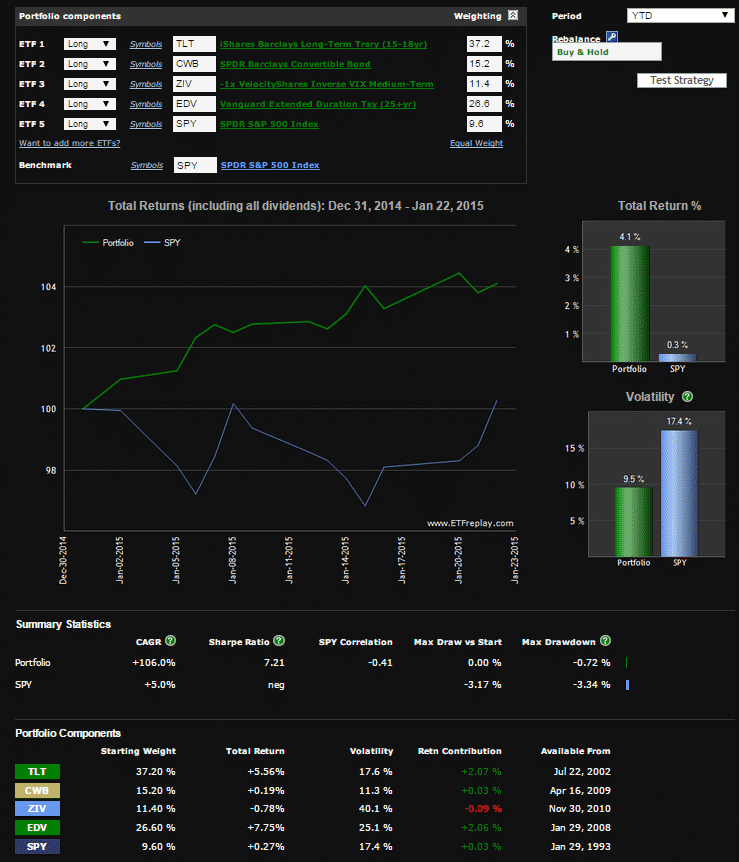The image size is (739, 862).
Task: Click the 11.4 weighting field
Action: 484,84
